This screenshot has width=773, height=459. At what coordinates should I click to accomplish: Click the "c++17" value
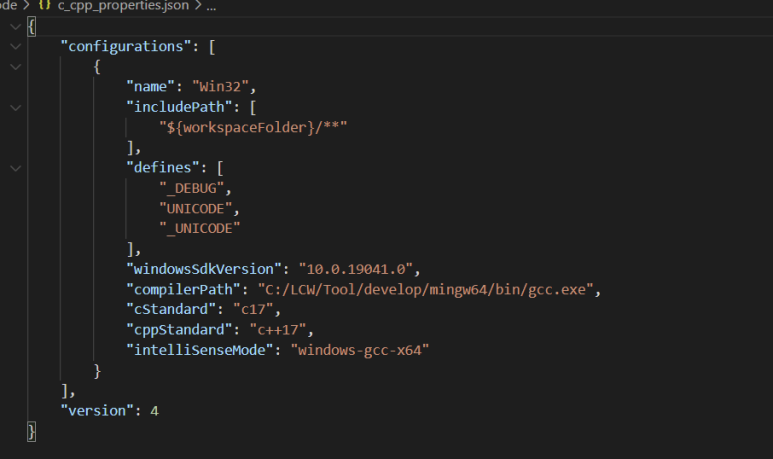click(x=278, y=330)
